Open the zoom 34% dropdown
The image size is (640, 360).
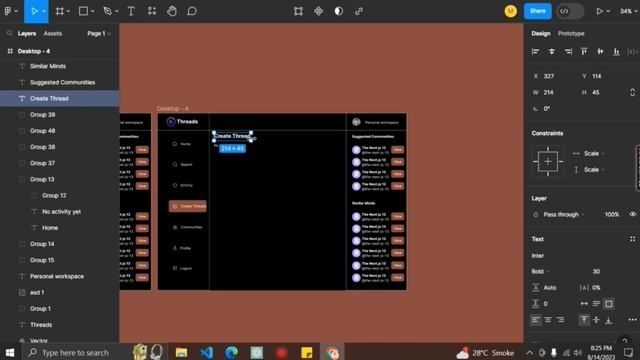point(629,11)
